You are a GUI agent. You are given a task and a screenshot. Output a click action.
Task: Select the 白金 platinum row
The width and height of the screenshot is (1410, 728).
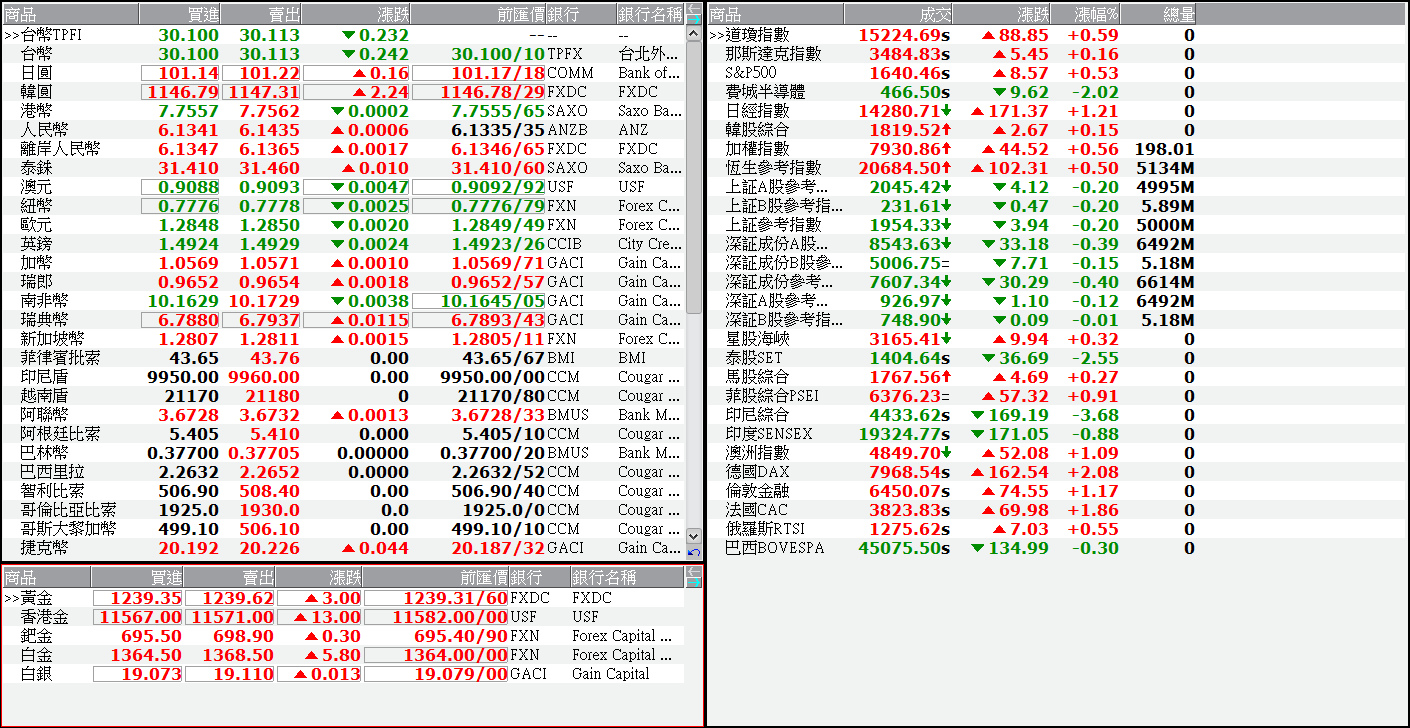pyautogui.click(x=343, y=655)
